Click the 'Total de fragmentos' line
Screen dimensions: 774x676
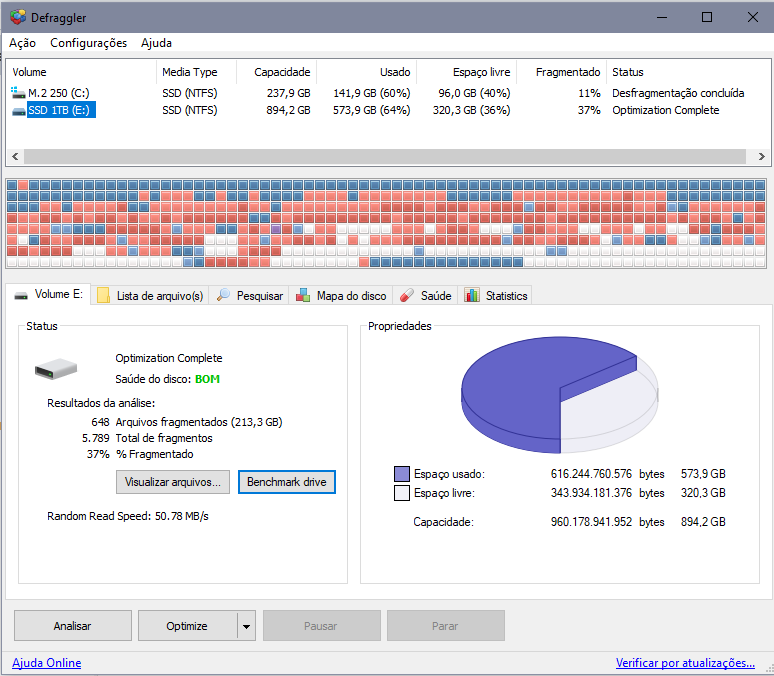tap(147, 438)
